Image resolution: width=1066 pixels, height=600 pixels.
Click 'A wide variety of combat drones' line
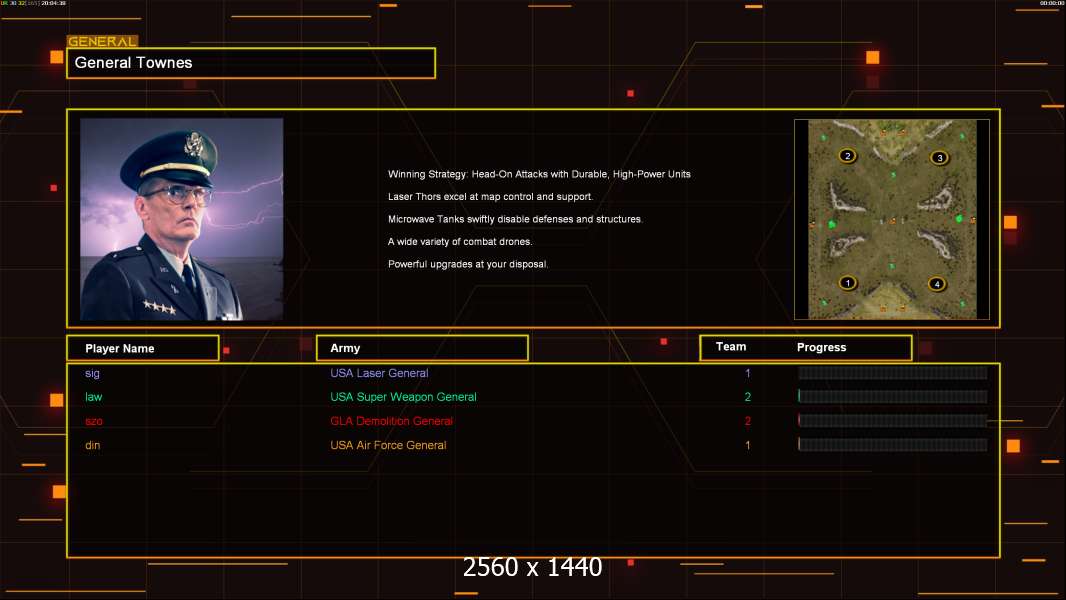(460, 241)
